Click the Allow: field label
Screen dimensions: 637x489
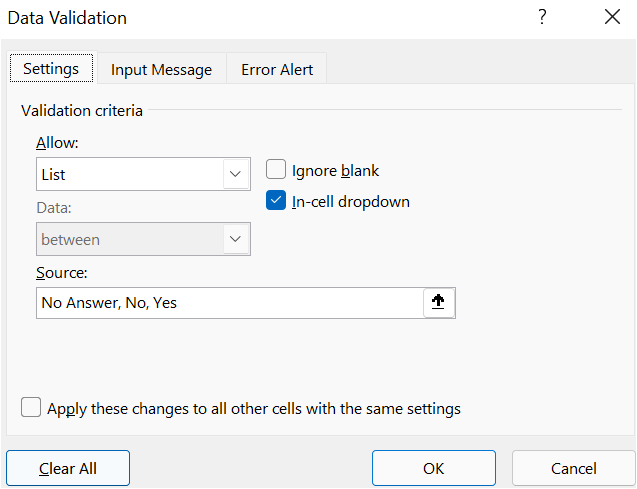[57, 143]
